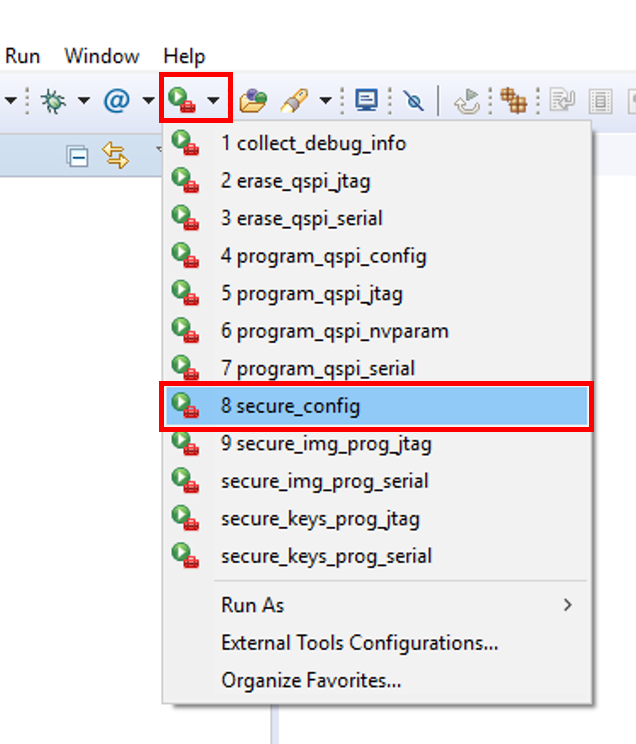Image resolution: width=636 pixels, height=744 pixels.
Task: Click the Collapse All icon
Action: 77,157
